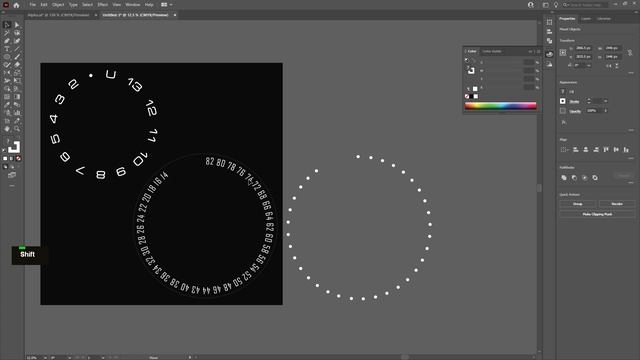Viewport: 640px width, 360px height.
Task: Toggle Draw Normal mode in toolbar
Action: pyautogui.click(x=5, y=167)
